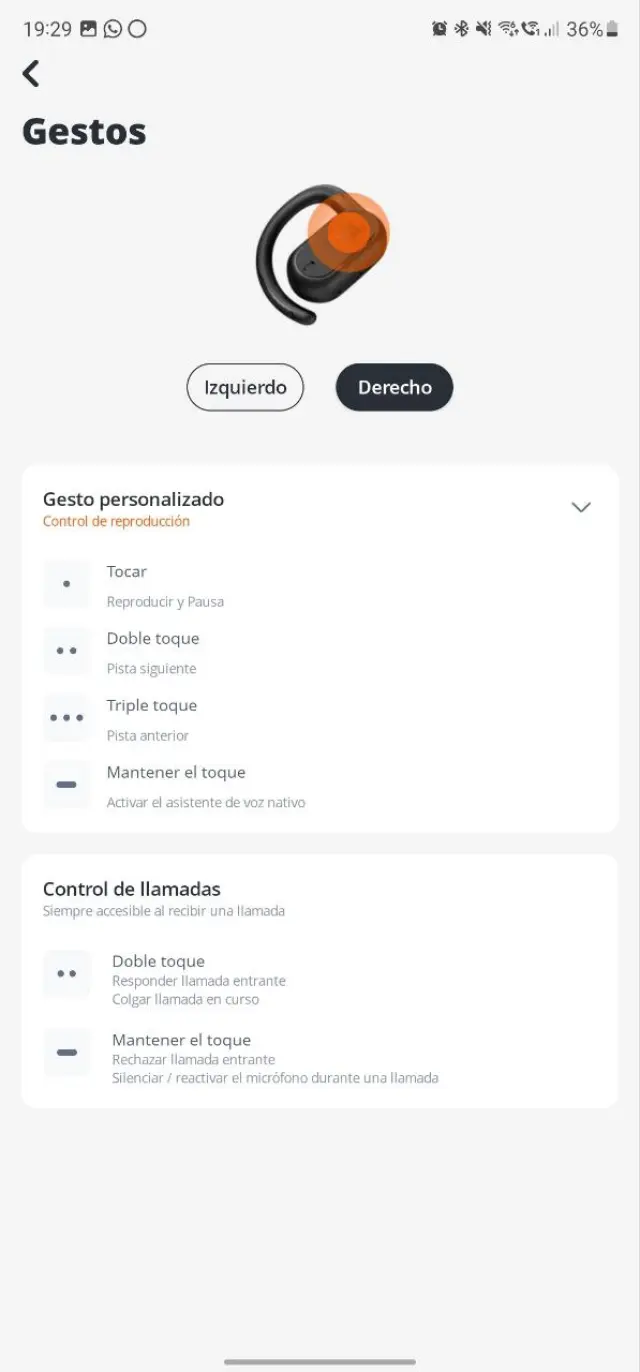Tap the bottom home gesture bar
Screen dimensions: 640x1372
coord(320,1361)
